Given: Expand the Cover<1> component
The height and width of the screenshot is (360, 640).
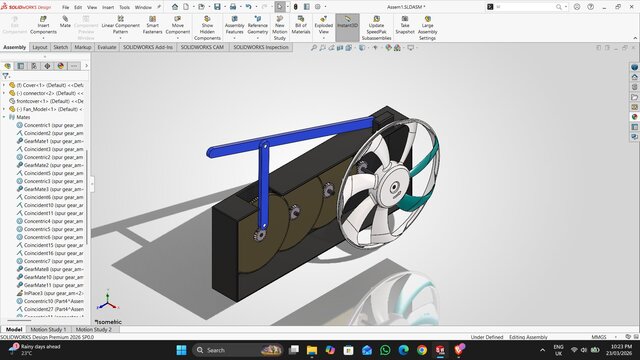Looking at the screenshot, I should [x=4, y=85].
